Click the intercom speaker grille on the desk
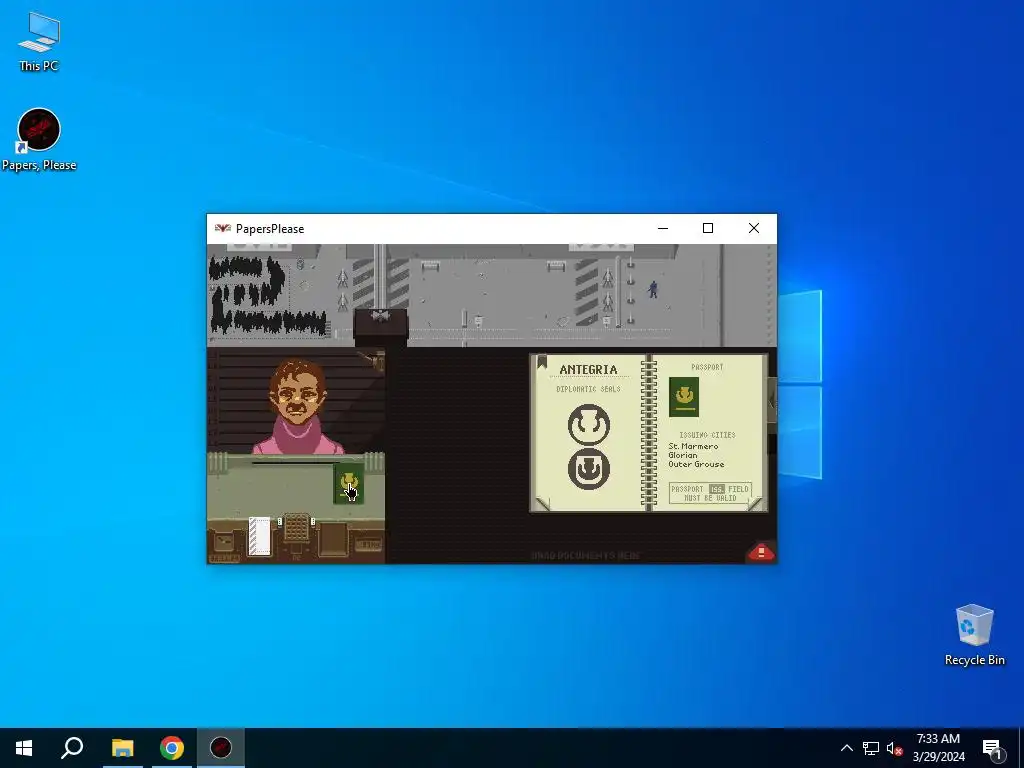Image resolution: width=1024 pixels, height=768 pixels. point(296,528)
